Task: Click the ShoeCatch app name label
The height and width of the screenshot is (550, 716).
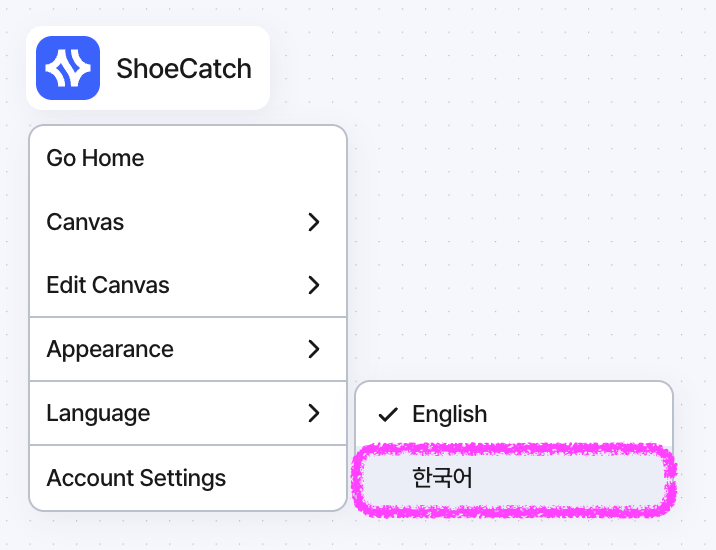Action: pyautogui.click(x=184, y=69)
